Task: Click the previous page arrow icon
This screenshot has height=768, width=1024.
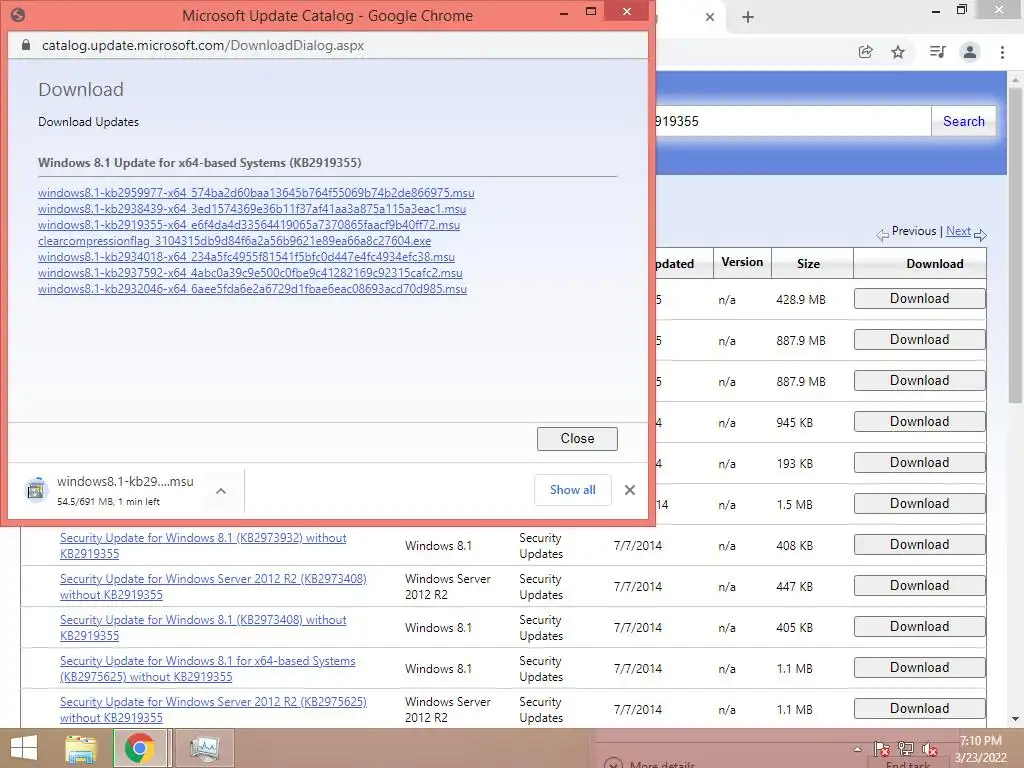Action: tap(882, 234)
